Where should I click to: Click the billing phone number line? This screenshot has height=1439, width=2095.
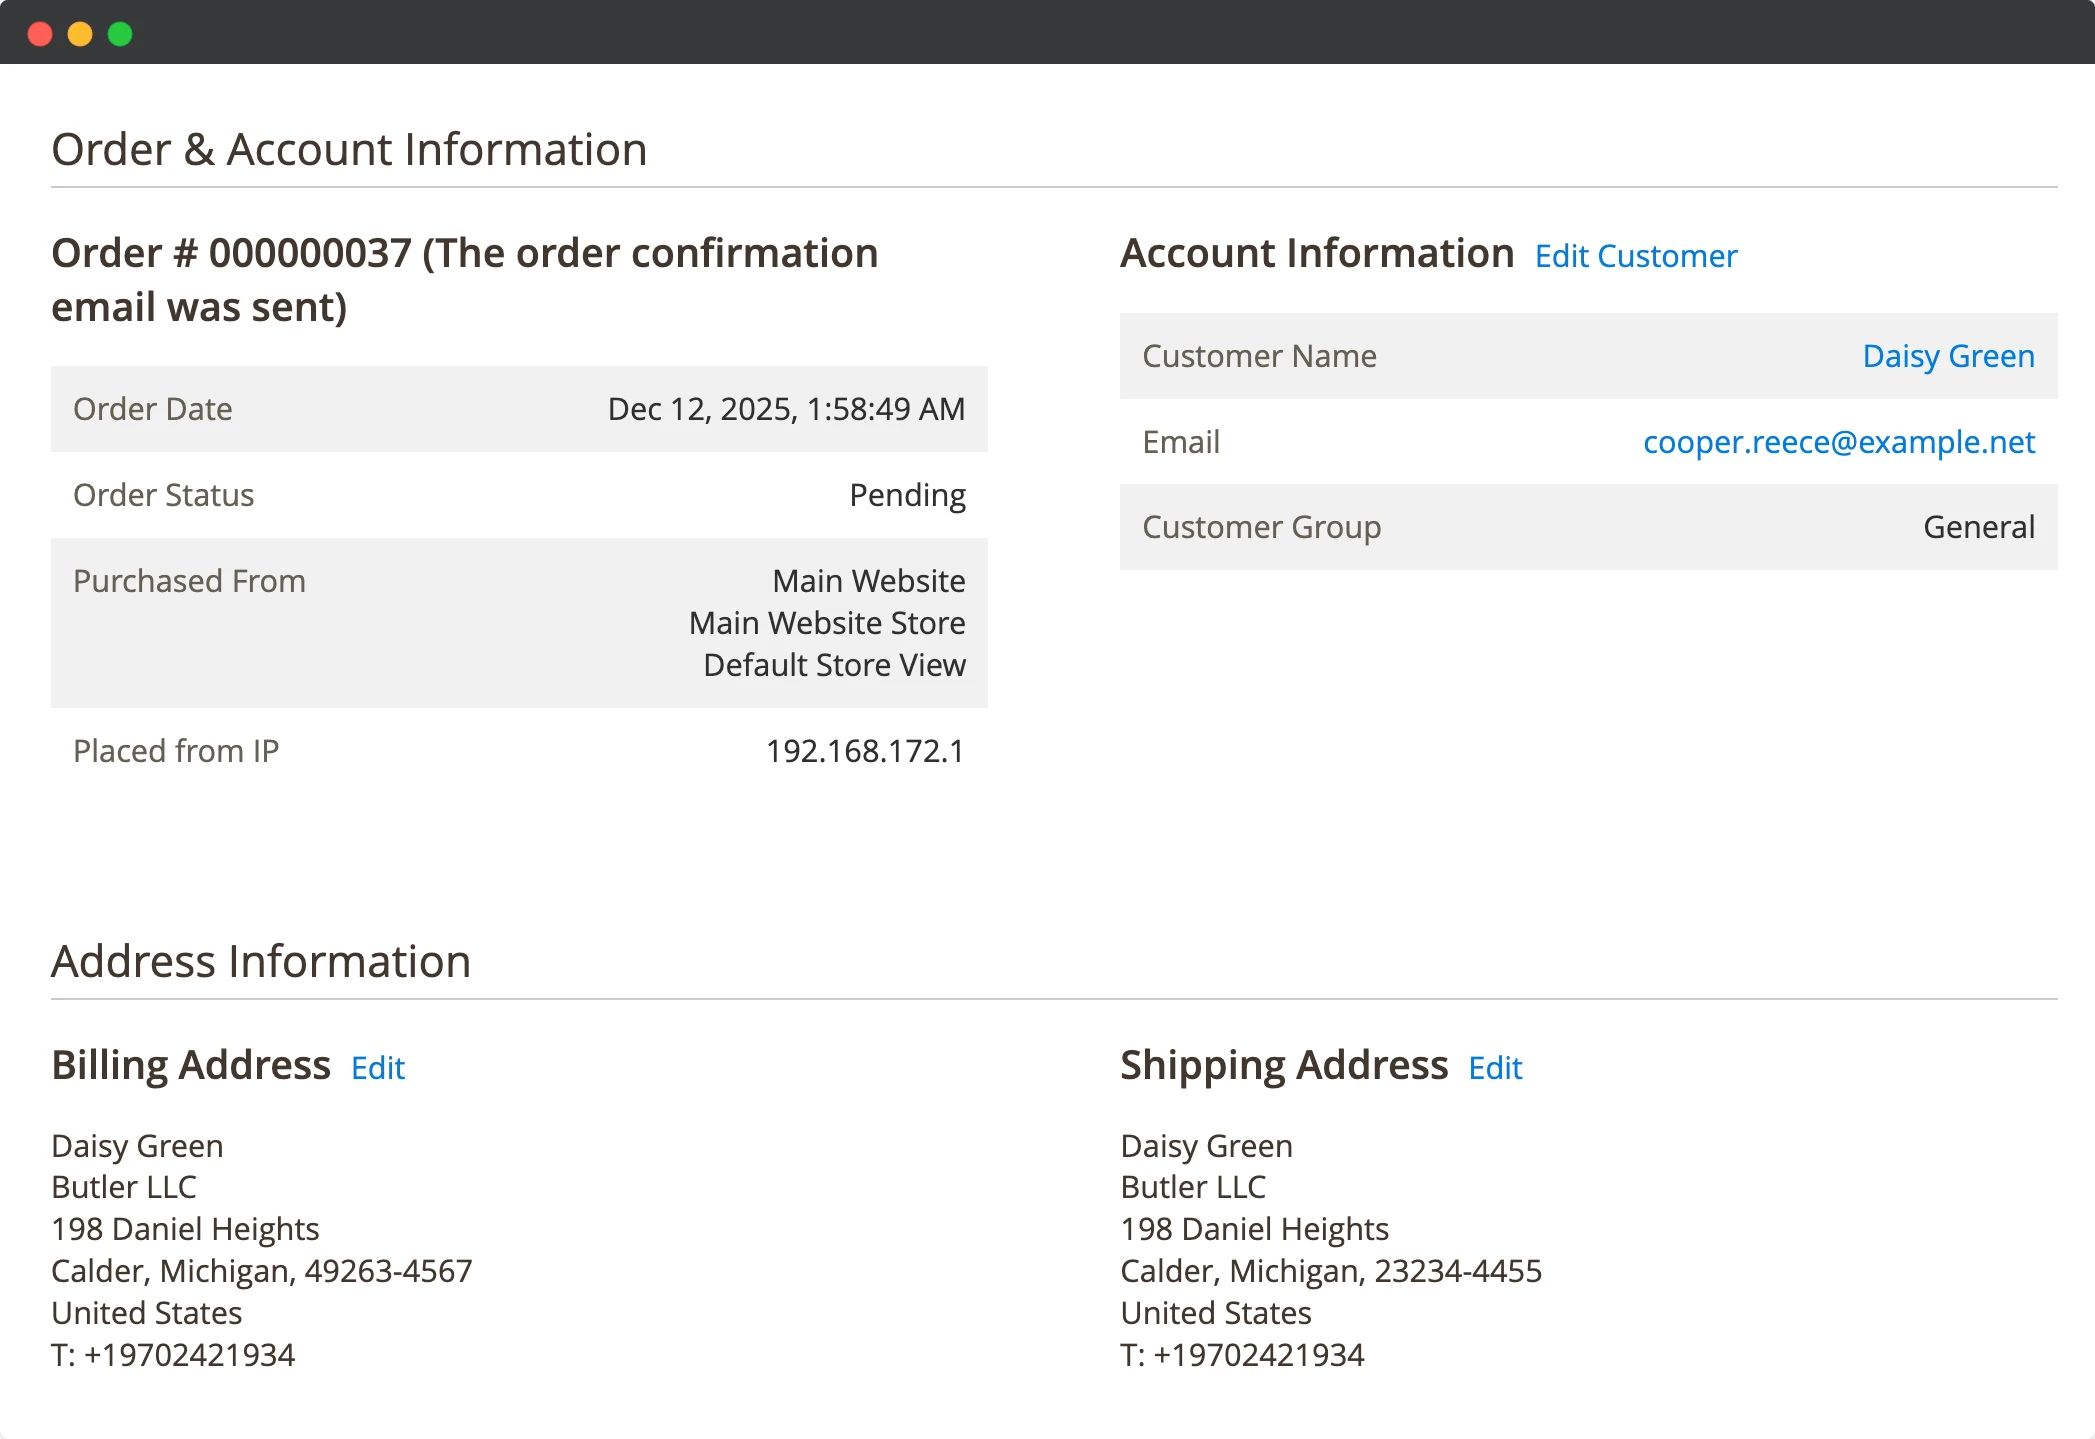[x=173, y=1355]
